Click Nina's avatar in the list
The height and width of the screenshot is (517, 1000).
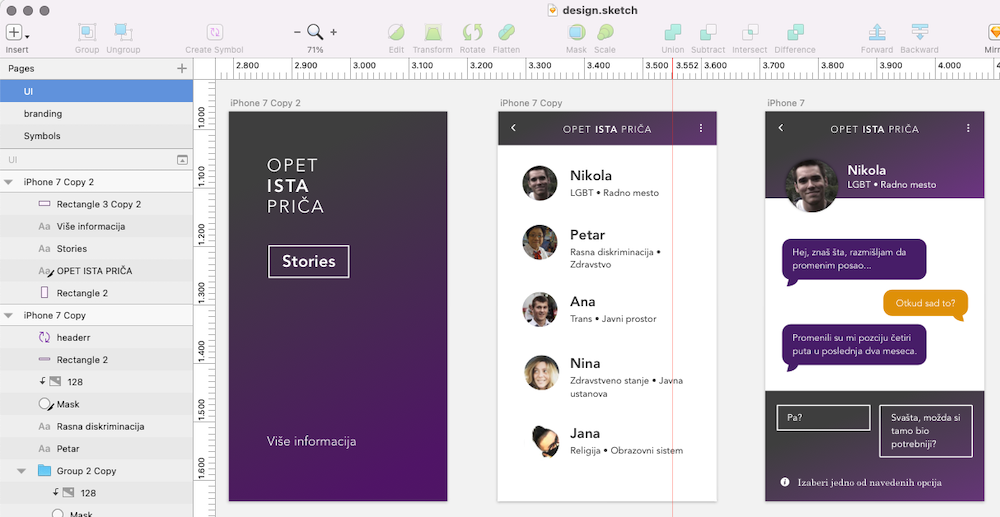541,373
